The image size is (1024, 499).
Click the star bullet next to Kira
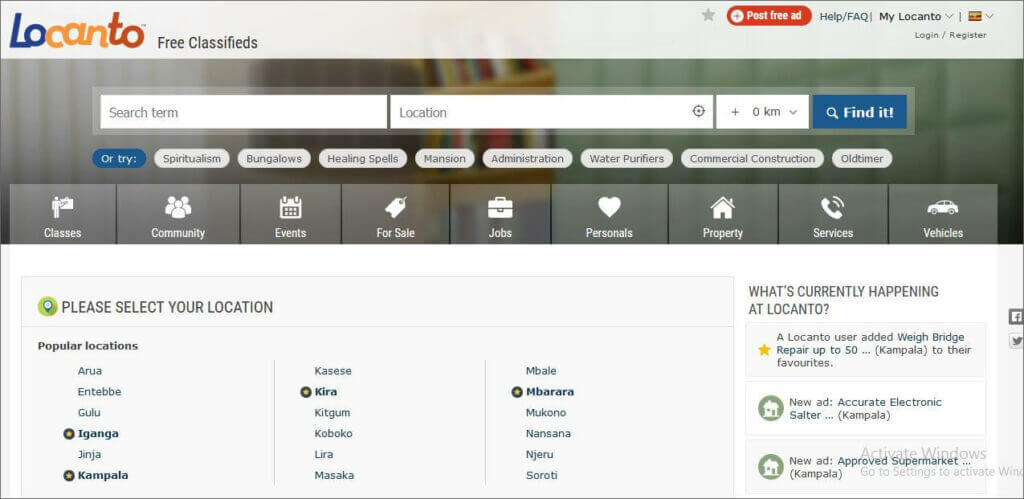[x=306, y=392]
